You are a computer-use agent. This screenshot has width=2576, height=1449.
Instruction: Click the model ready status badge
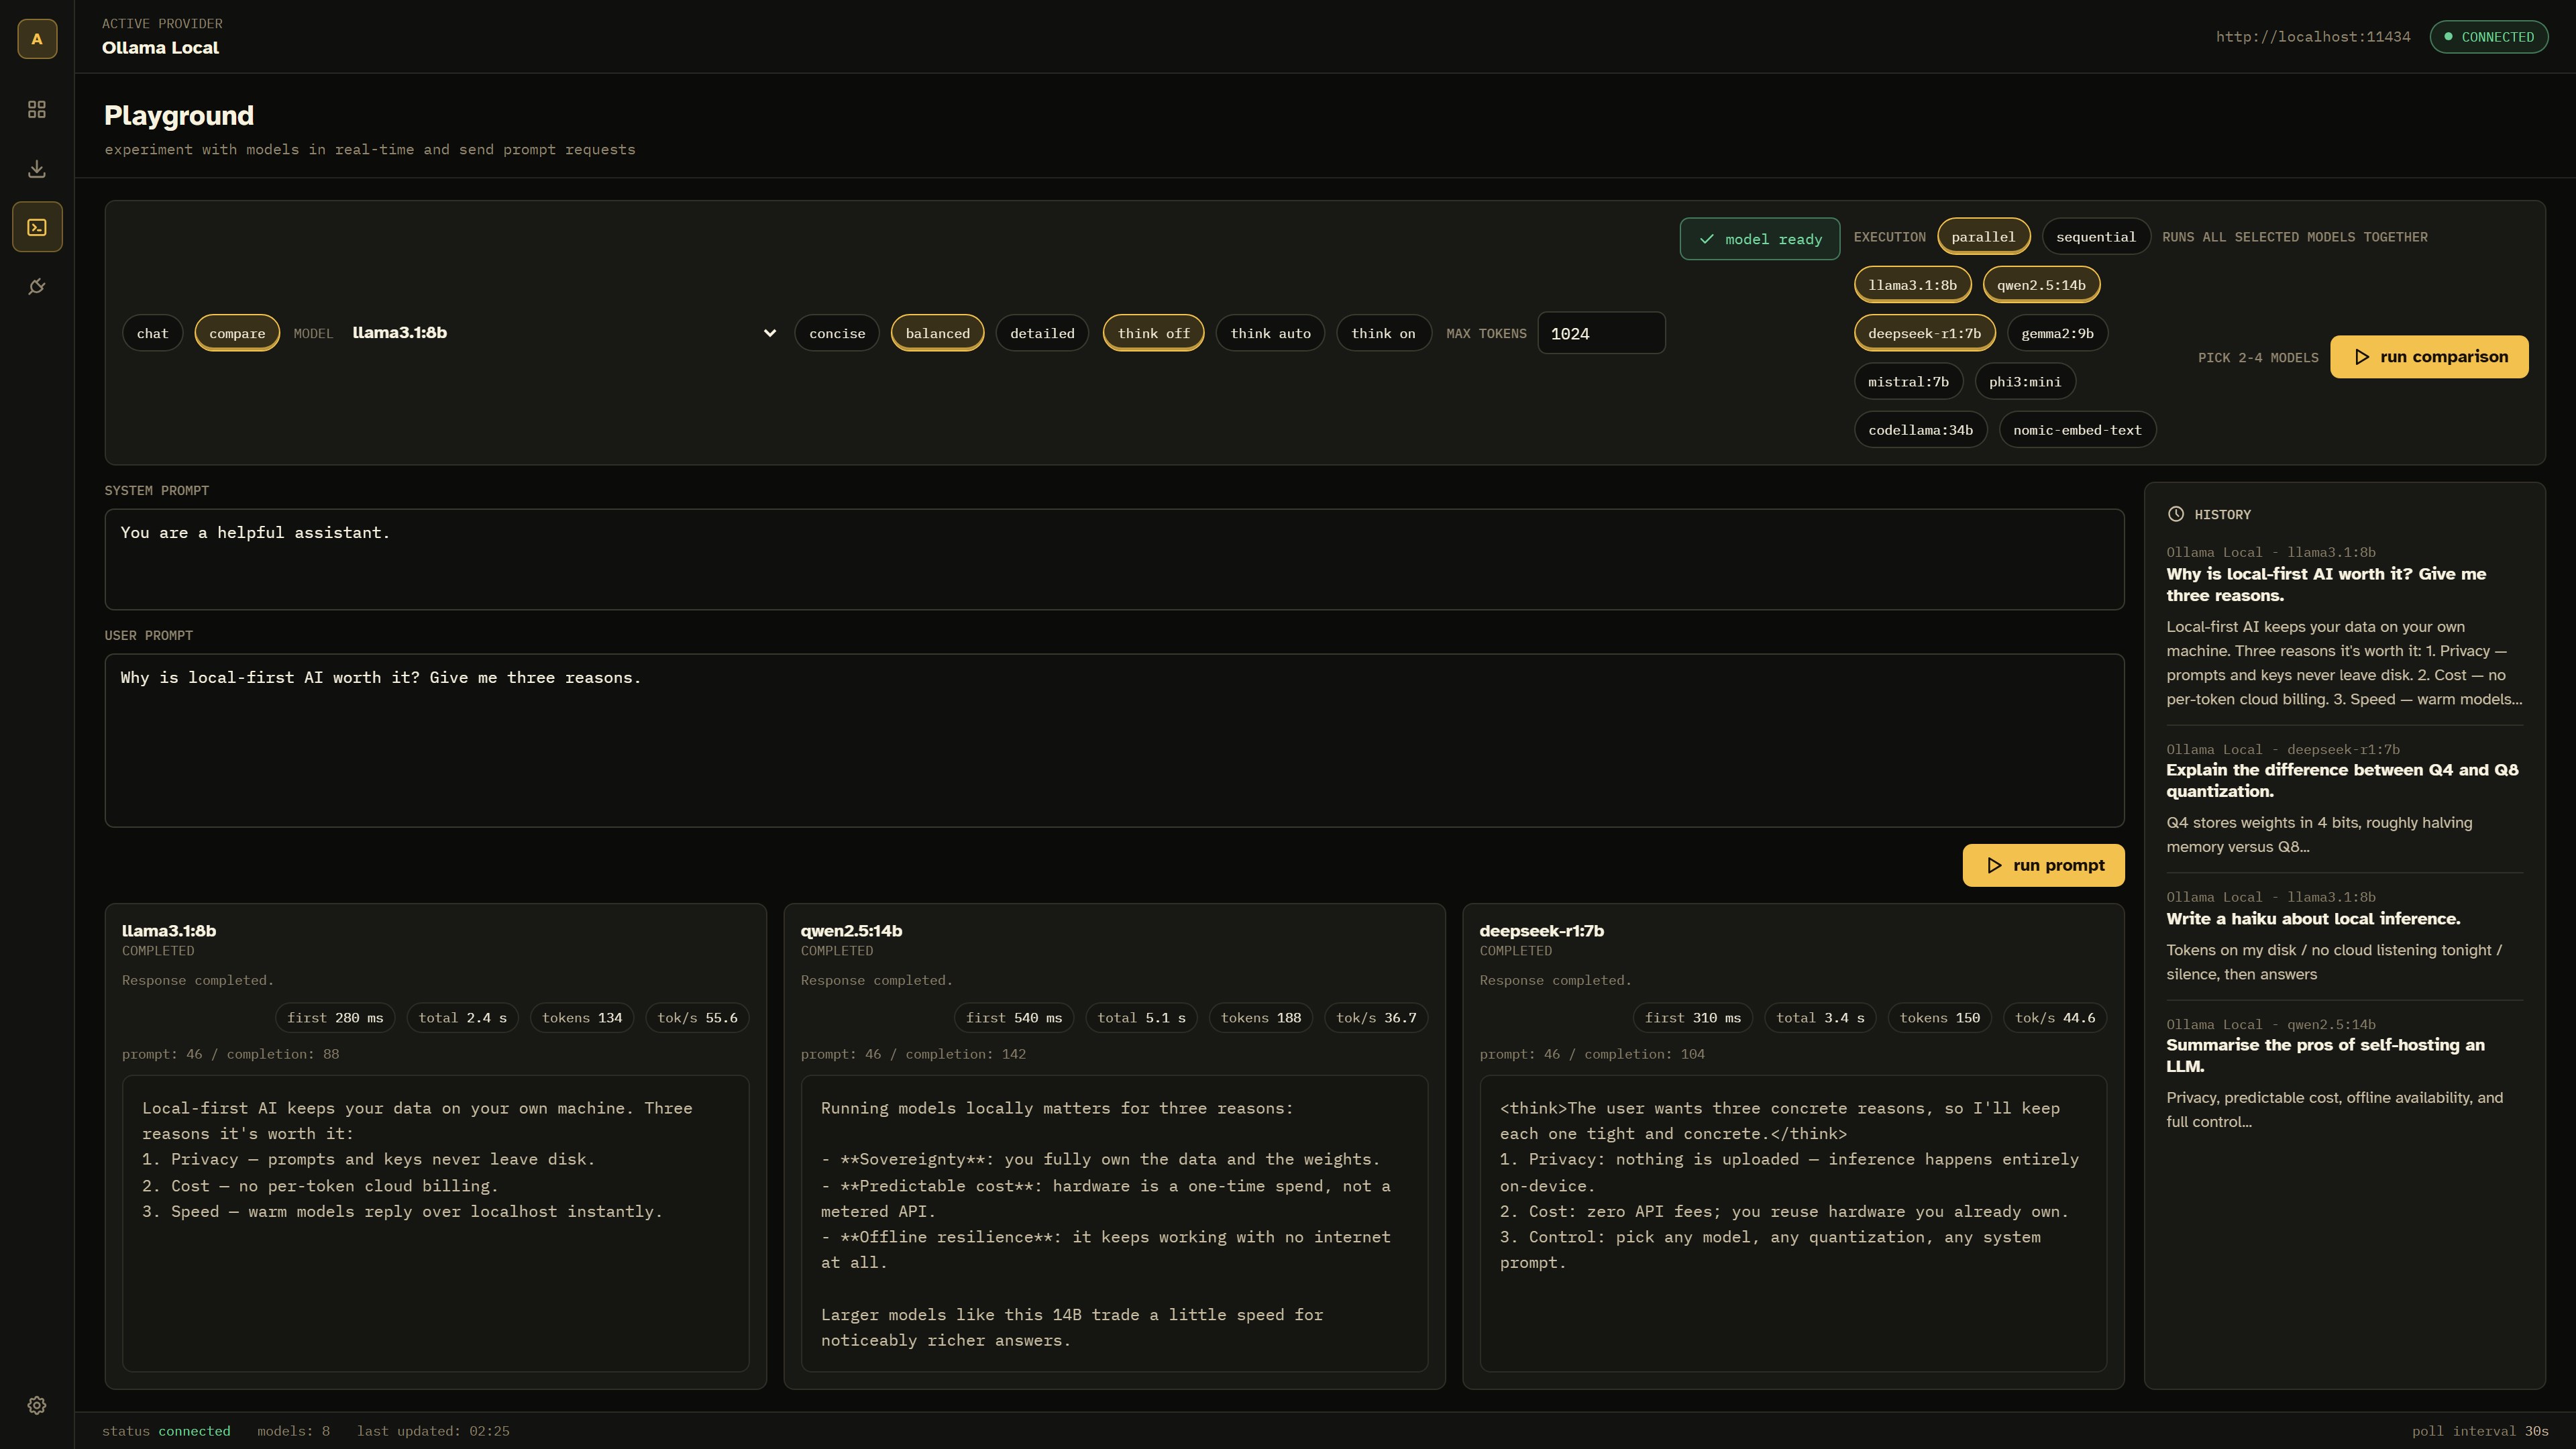point(1759,239)
